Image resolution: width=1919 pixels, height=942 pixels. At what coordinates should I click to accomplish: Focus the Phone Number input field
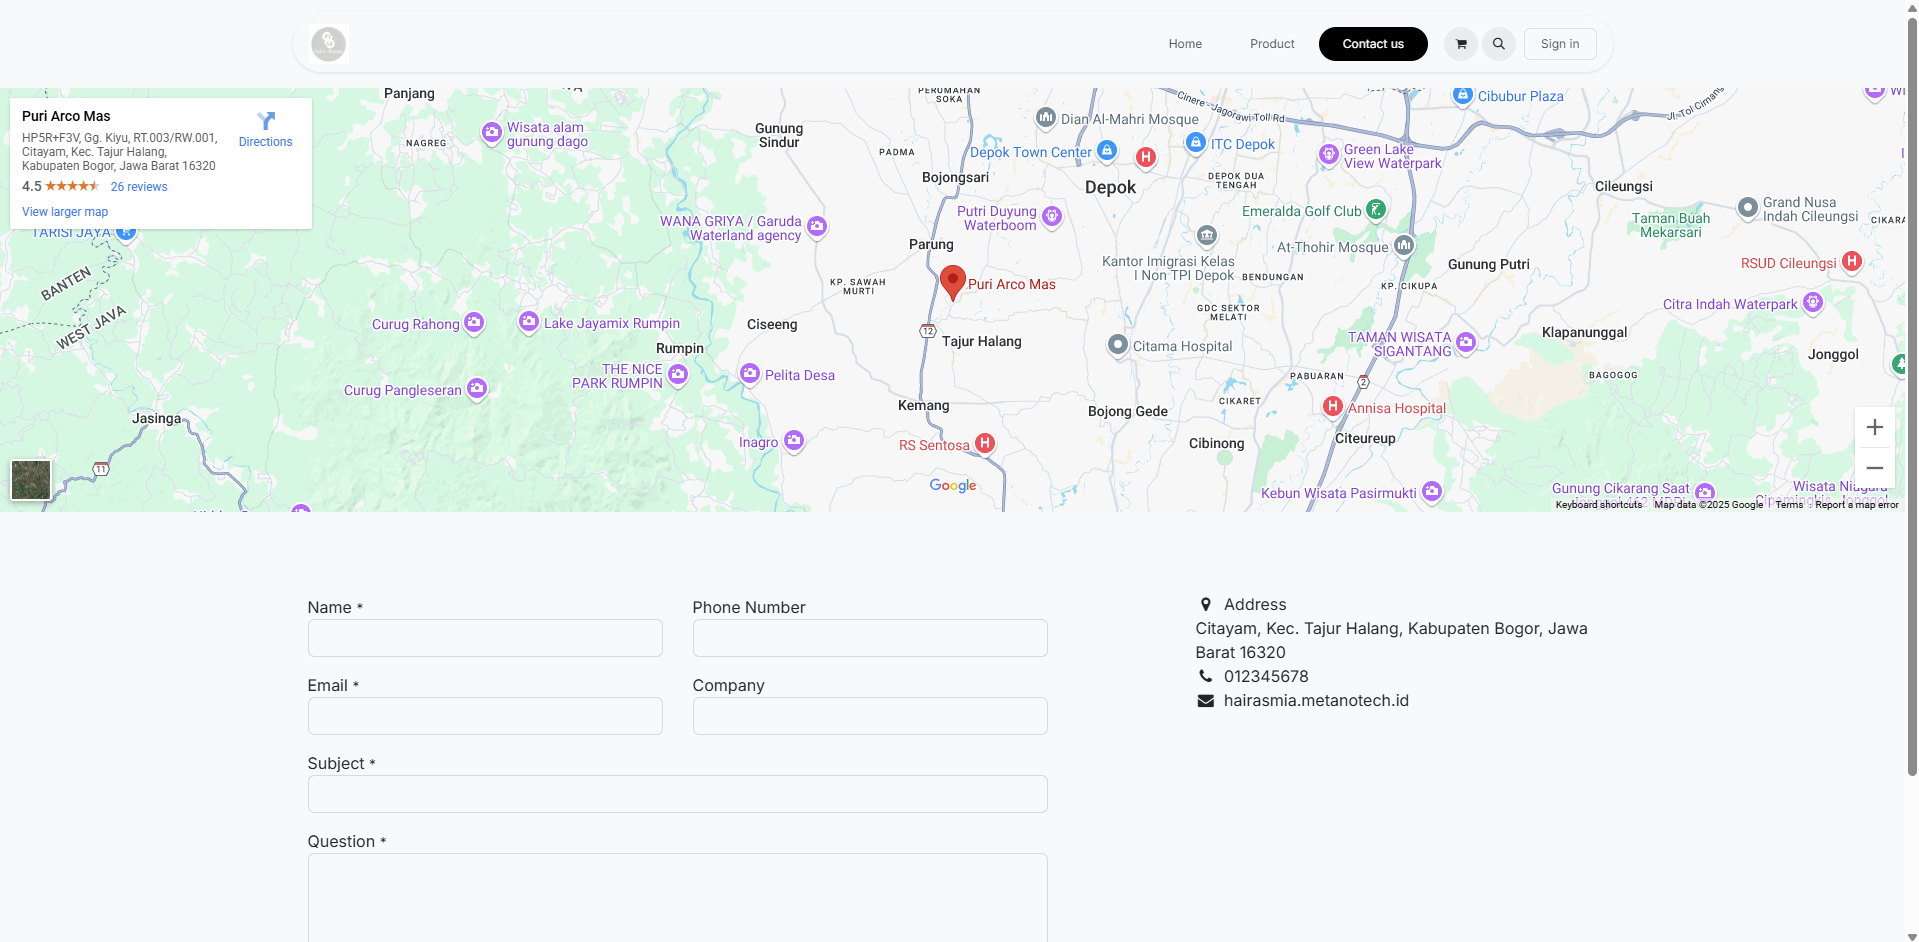(870, 638)
